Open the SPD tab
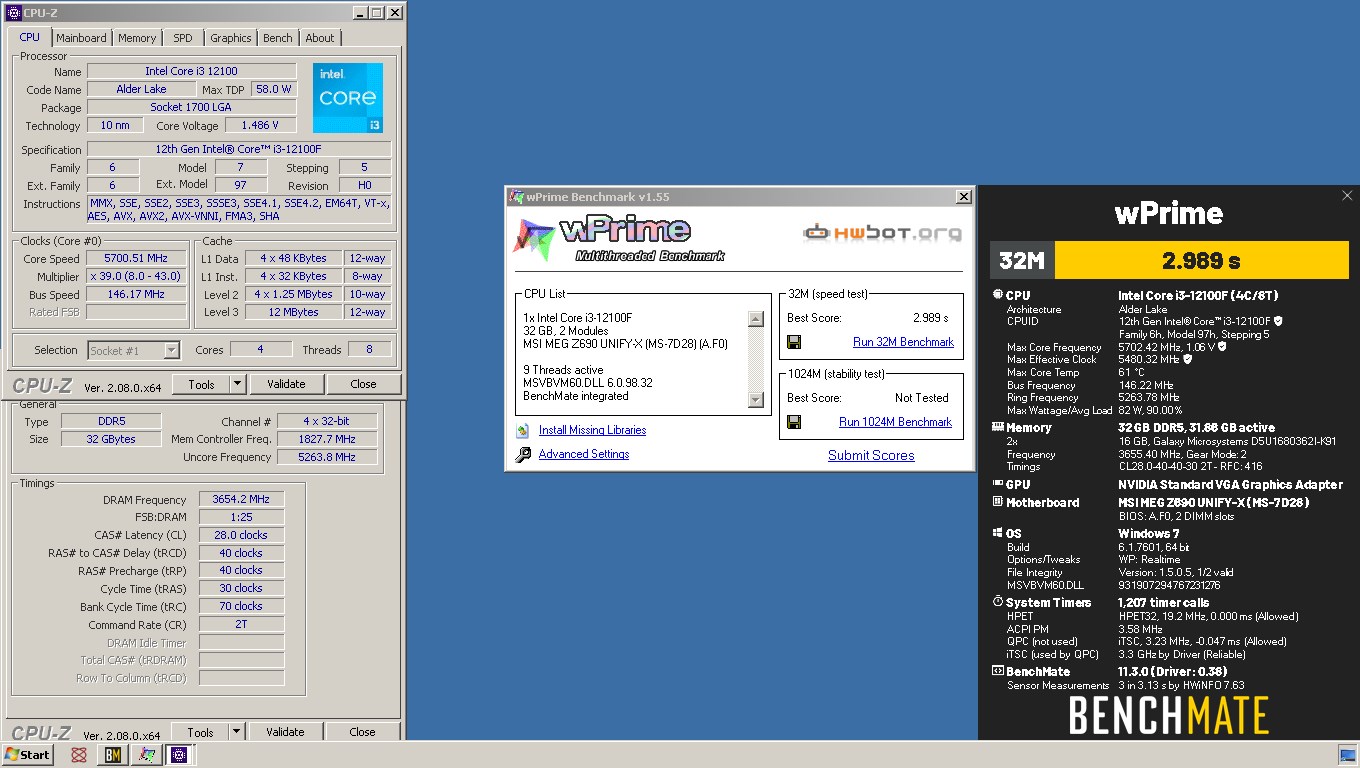This screenshot has width=1360, height=768. coord(183,38)
